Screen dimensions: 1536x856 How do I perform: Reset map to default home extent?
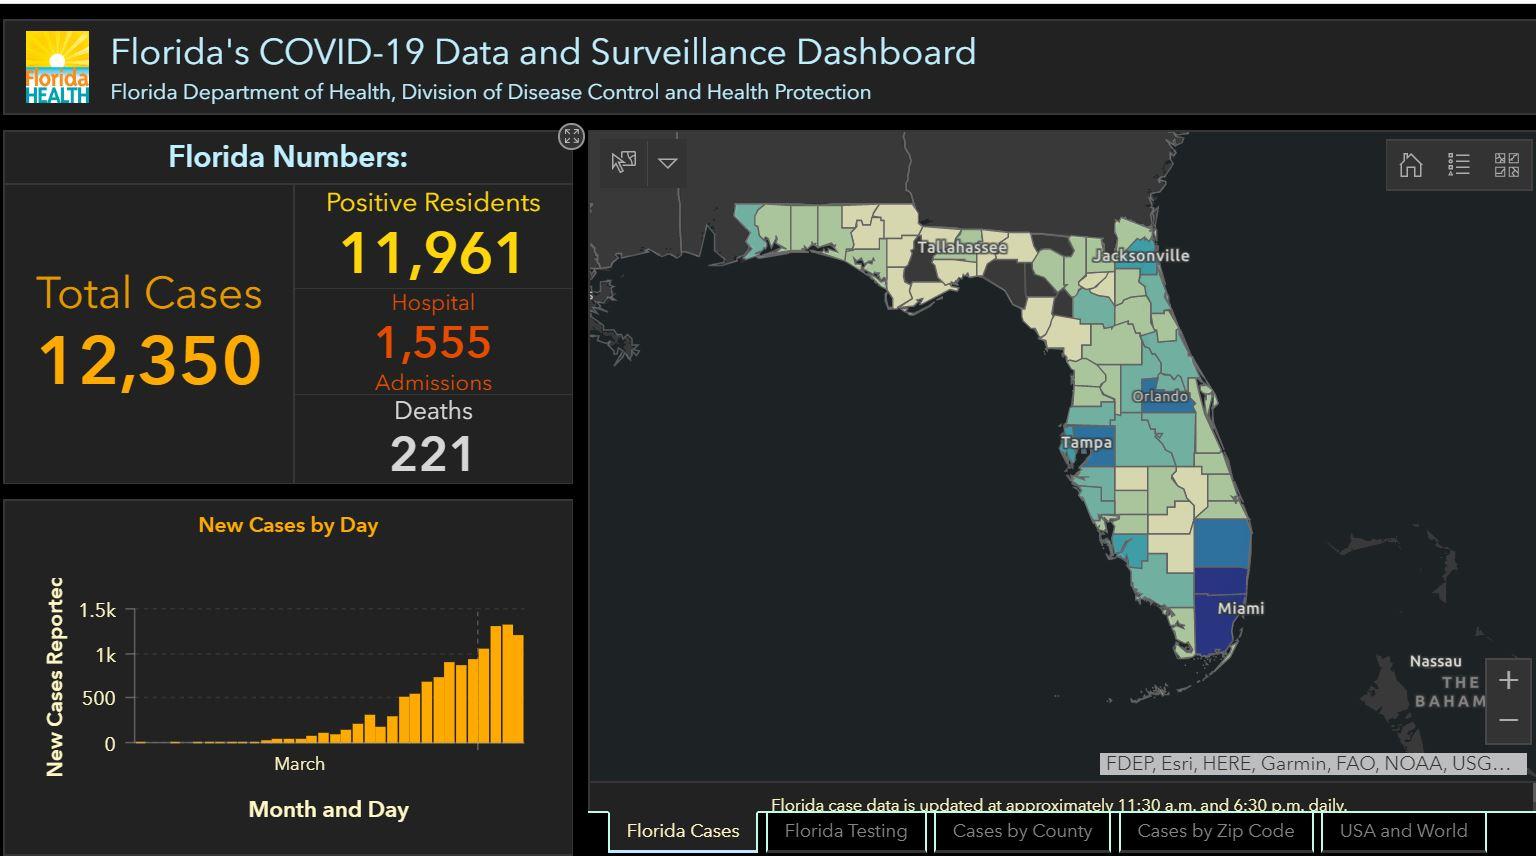(1410, 165)
